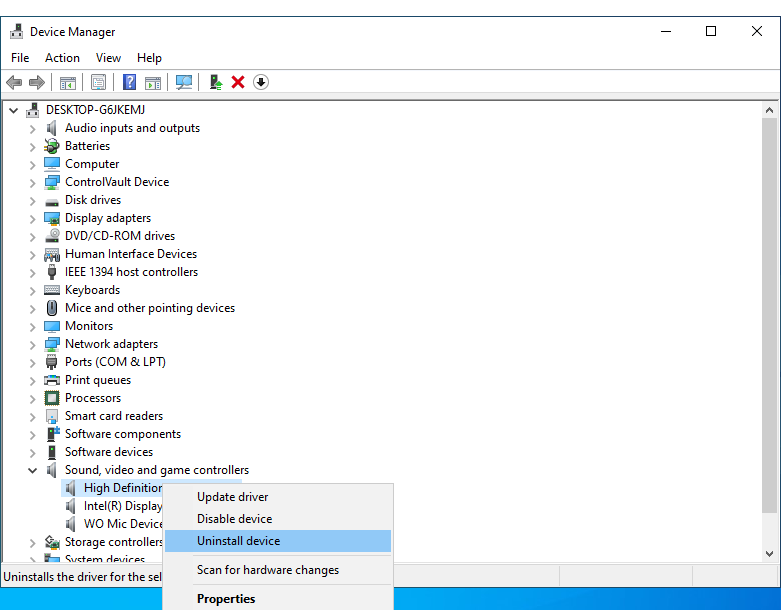Collapse Sound, video and game controllers

click(x=33, y=470)
